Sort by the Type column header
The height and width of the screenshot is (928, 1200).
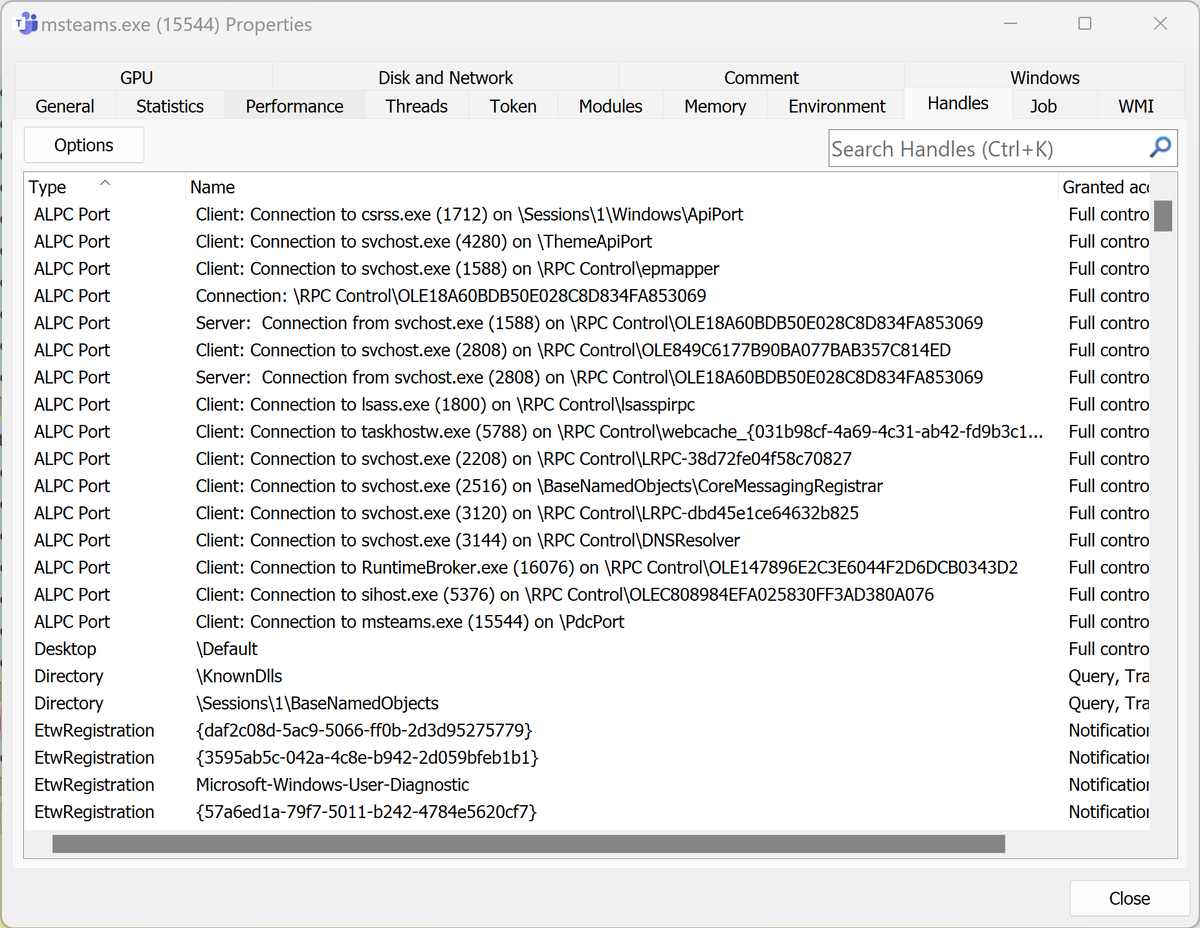click(x=105, y=187)
